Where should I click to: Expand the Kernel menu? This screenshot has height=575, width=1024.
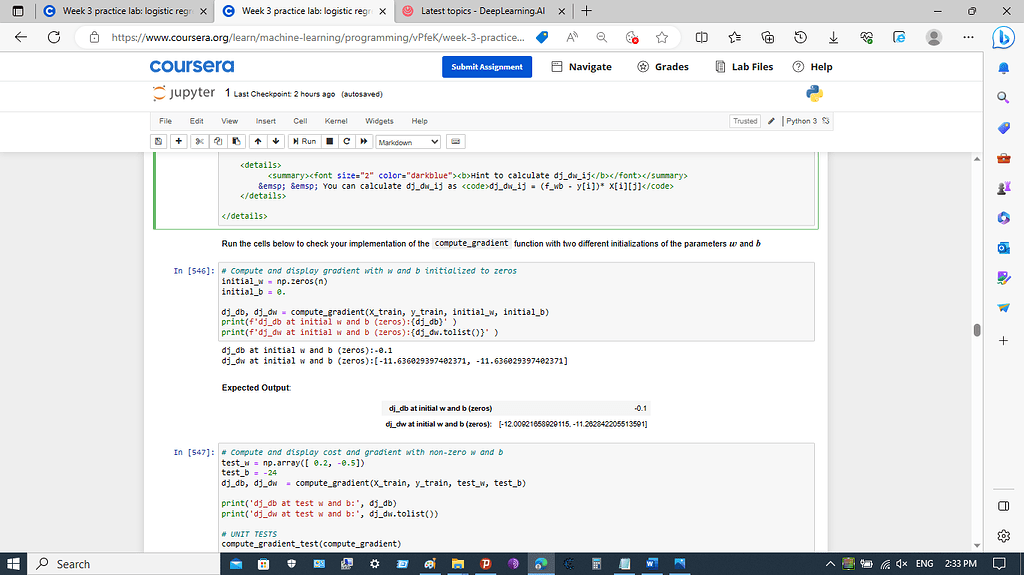pyautogui.click(x=336, y=121)
